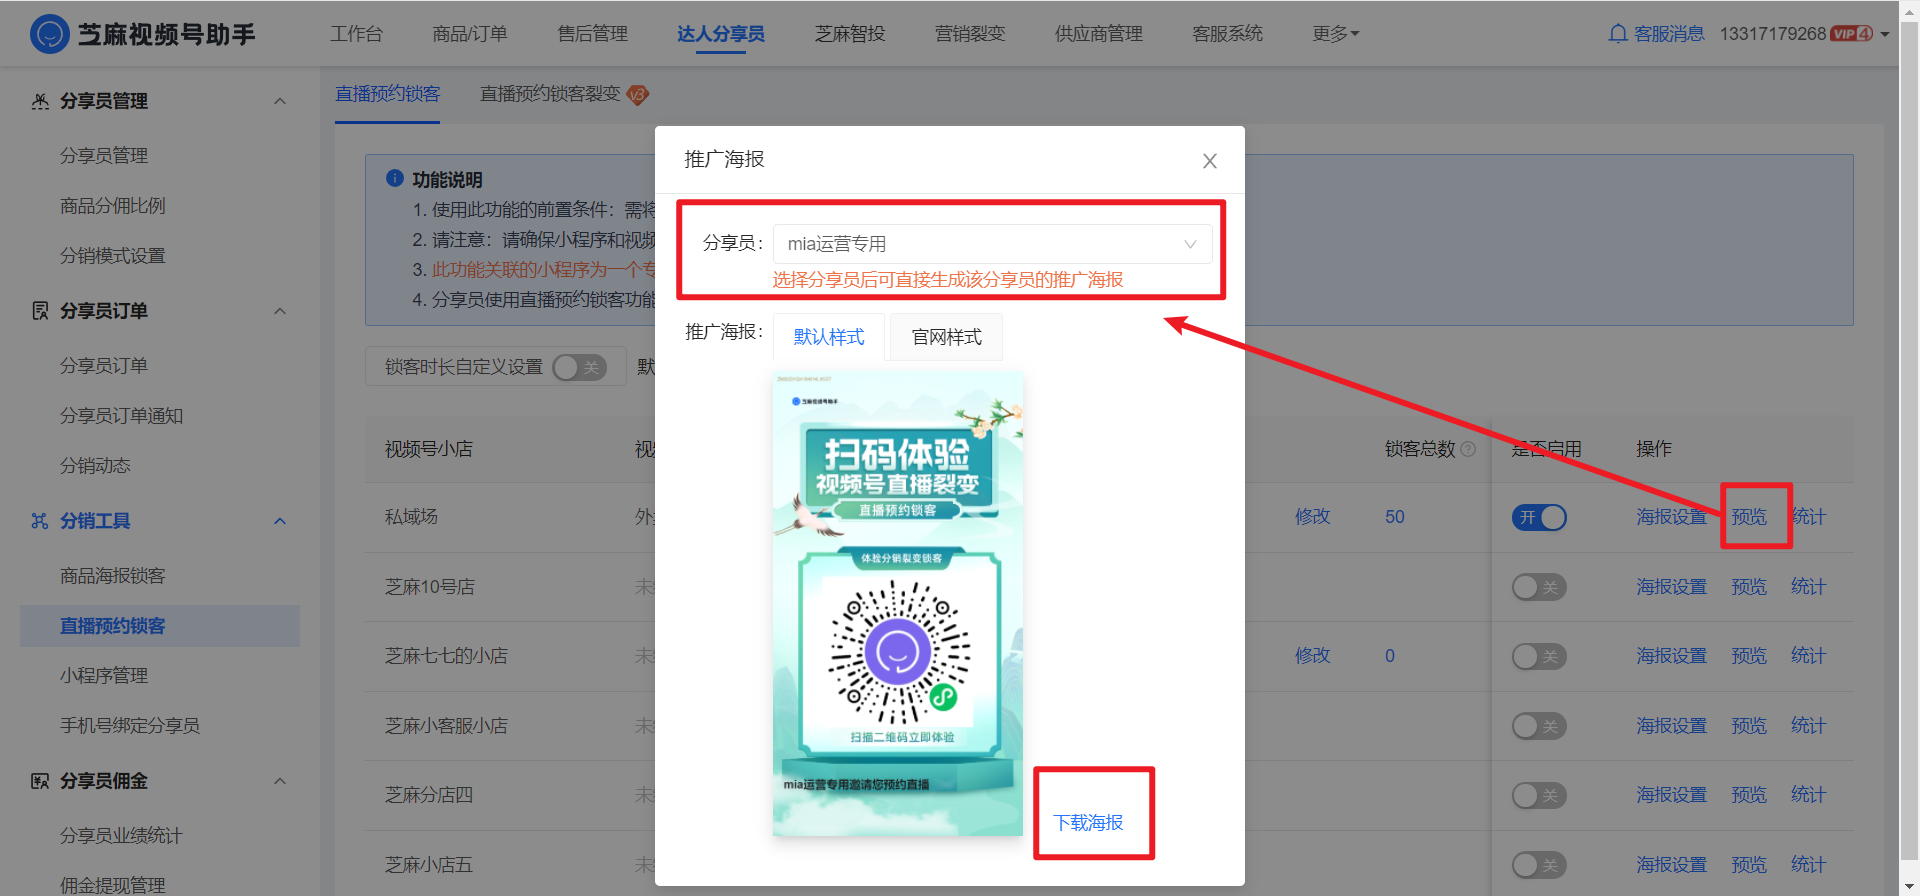
Task: Open 分销模式设置 in sidebar
Action: point(113,256)
